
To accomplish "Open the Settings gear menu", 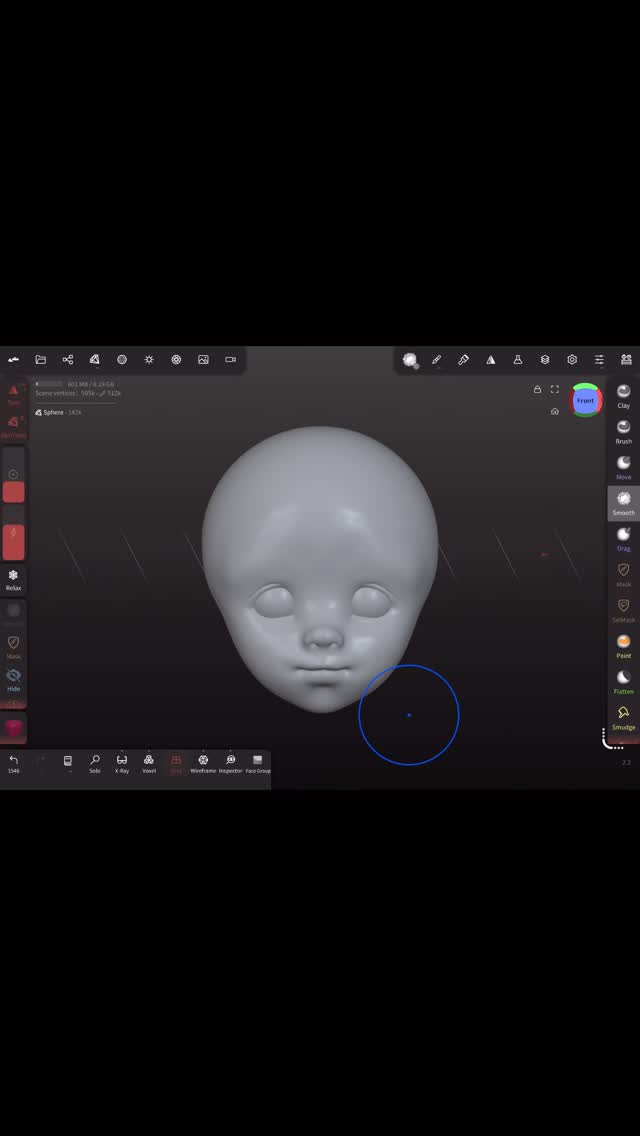I will [572, 359].
